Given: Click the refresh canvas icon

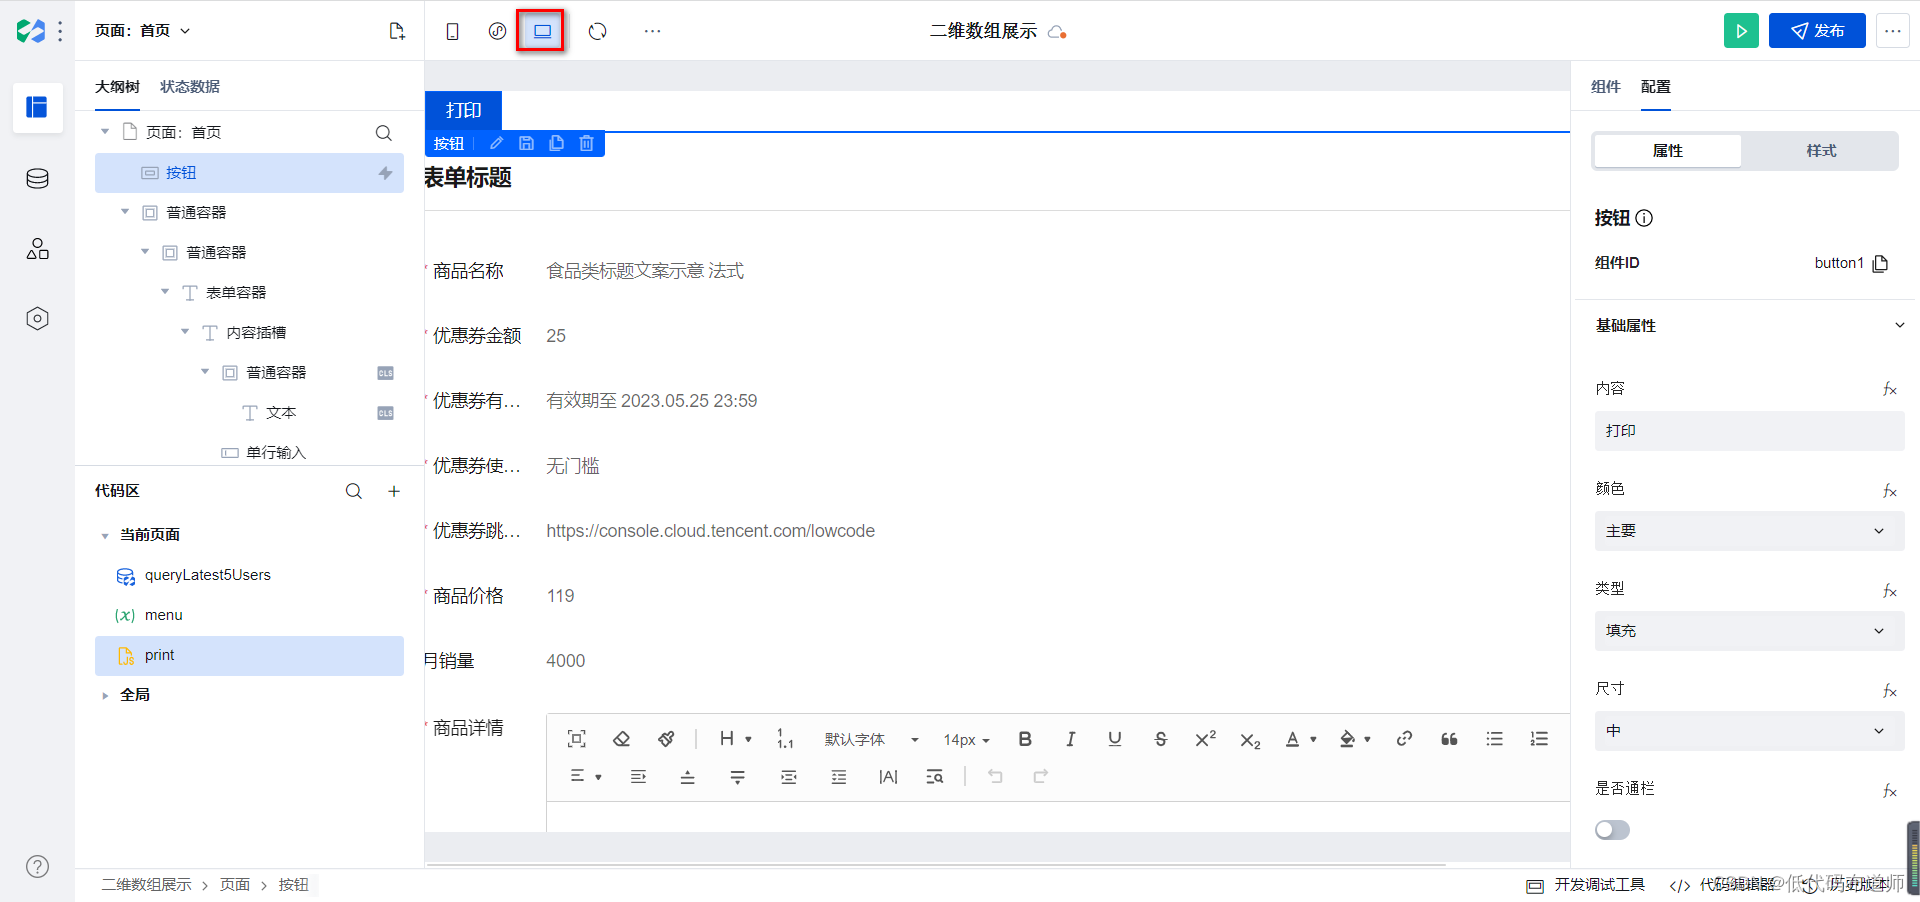Looking at the screenshot, I should pyautogui.click(x=597, y=31).
